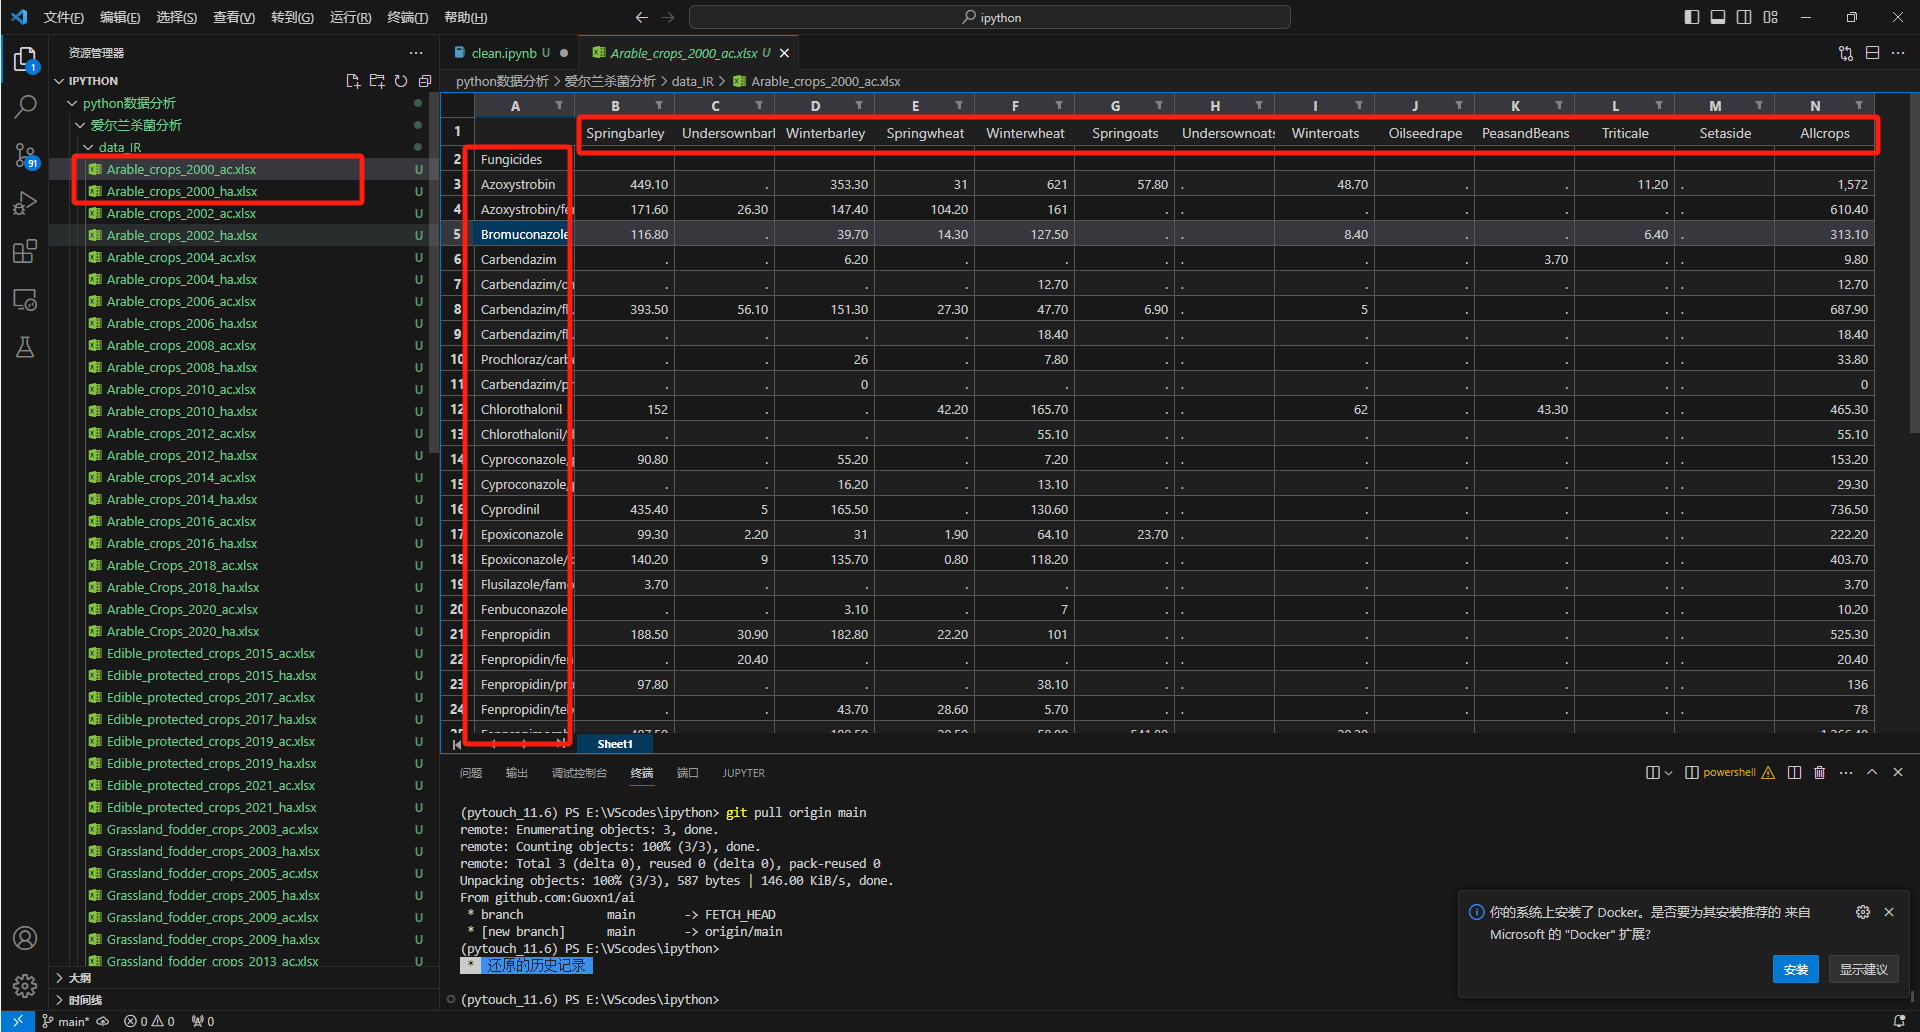
Task: Select the Bromuconazole cell in column A
Action: tap(524, 234)
